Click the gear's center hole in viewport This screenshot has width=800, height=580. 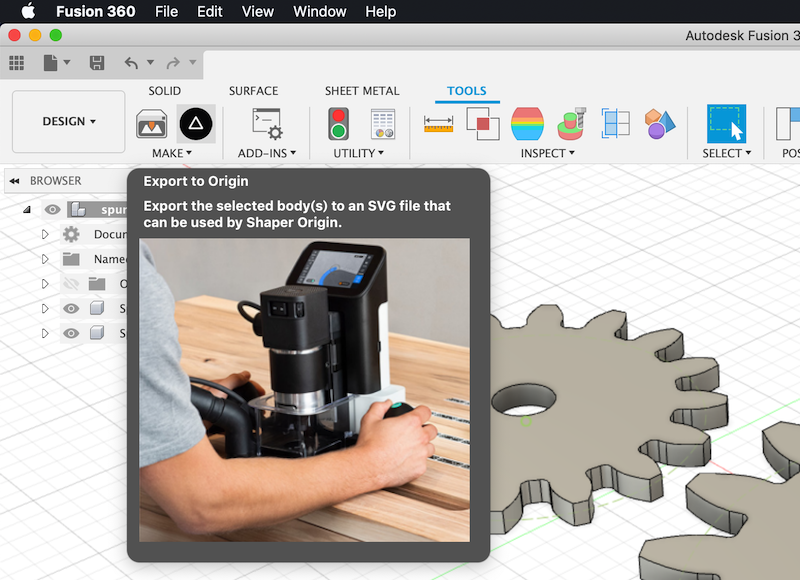pos(524,398)
